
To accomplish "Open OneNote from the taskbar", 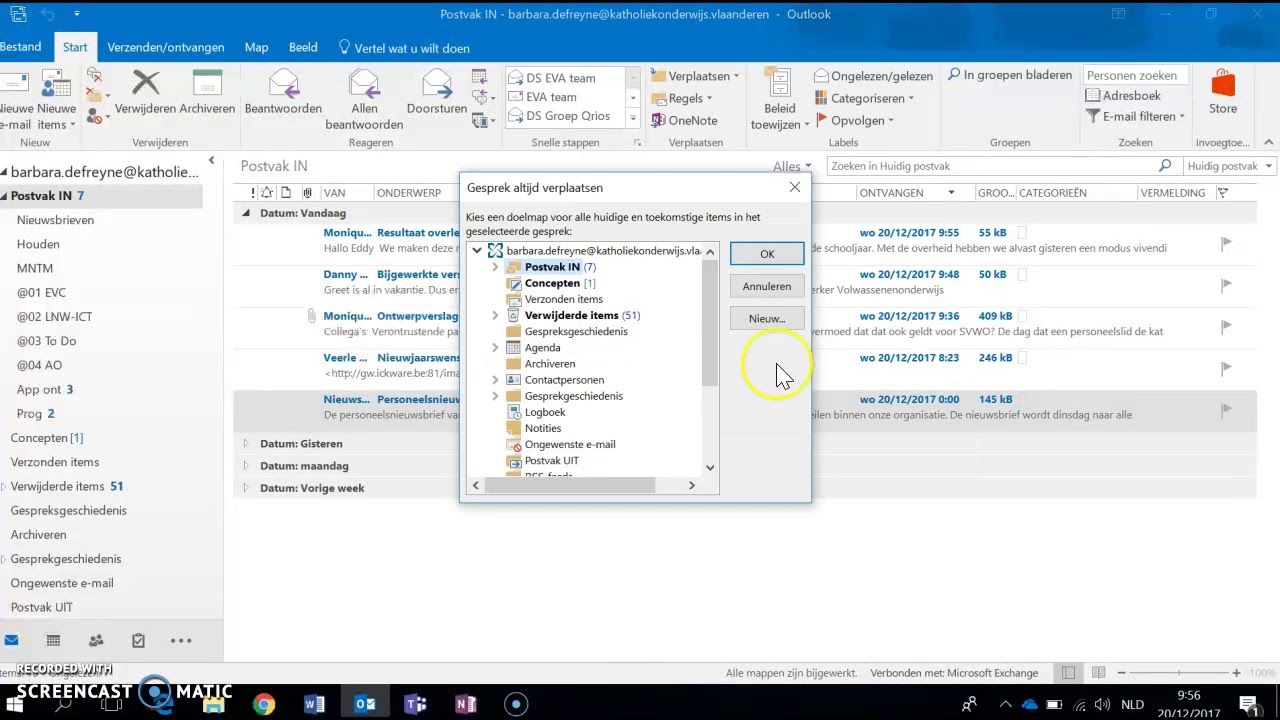I will tap(465, 704).
